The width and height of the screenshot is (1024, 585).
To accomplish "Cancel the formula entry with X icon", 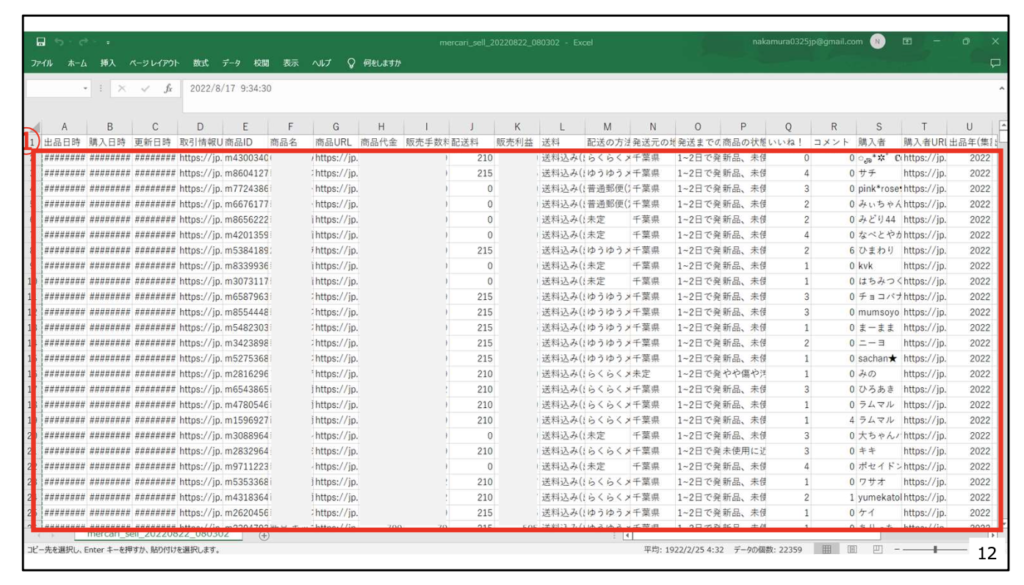I will pos(121,88).
